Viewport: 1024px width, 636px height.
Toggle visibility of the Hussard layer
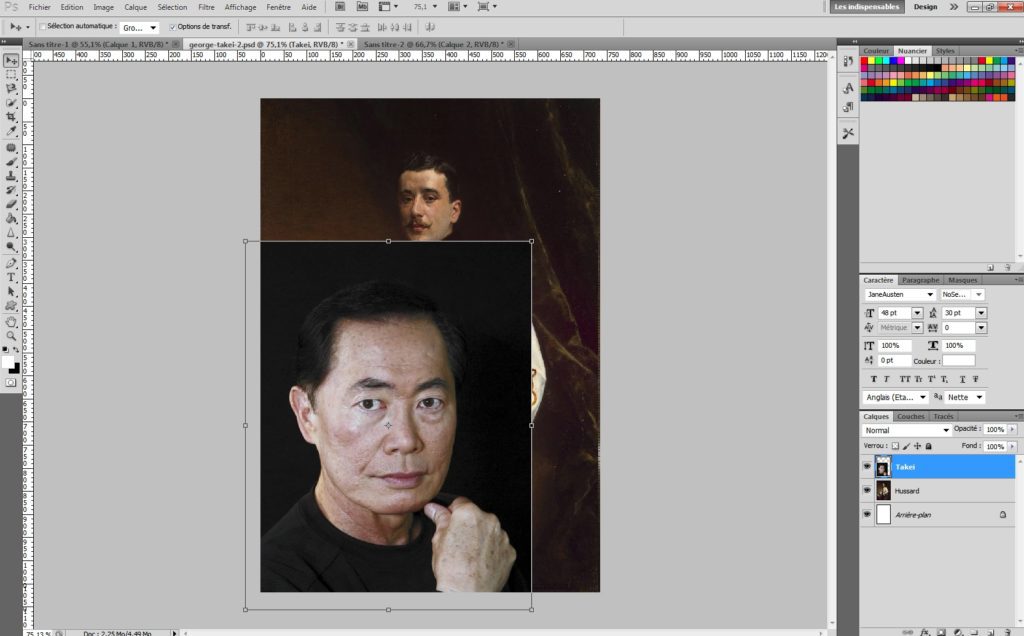(867, 491)
